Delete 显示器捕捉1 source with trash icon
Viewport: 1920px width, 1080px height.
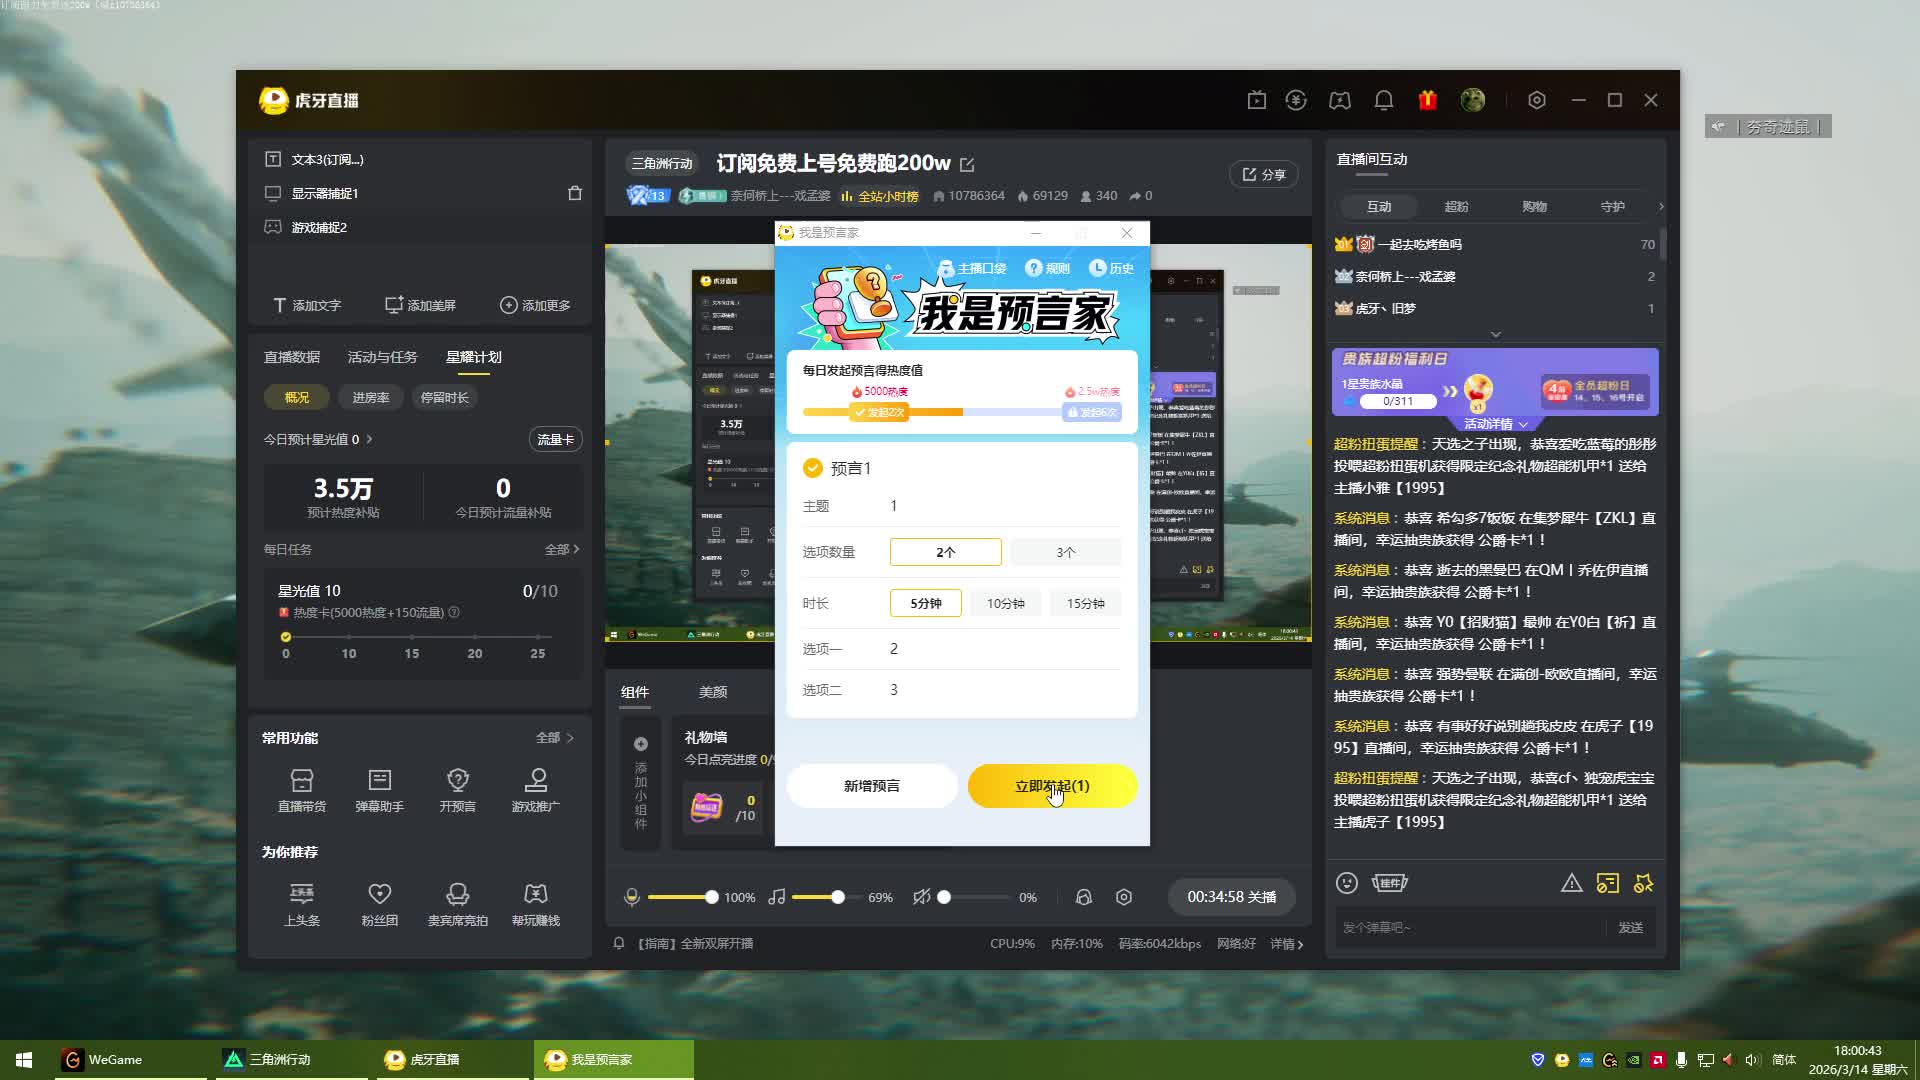tap(575, 193)
